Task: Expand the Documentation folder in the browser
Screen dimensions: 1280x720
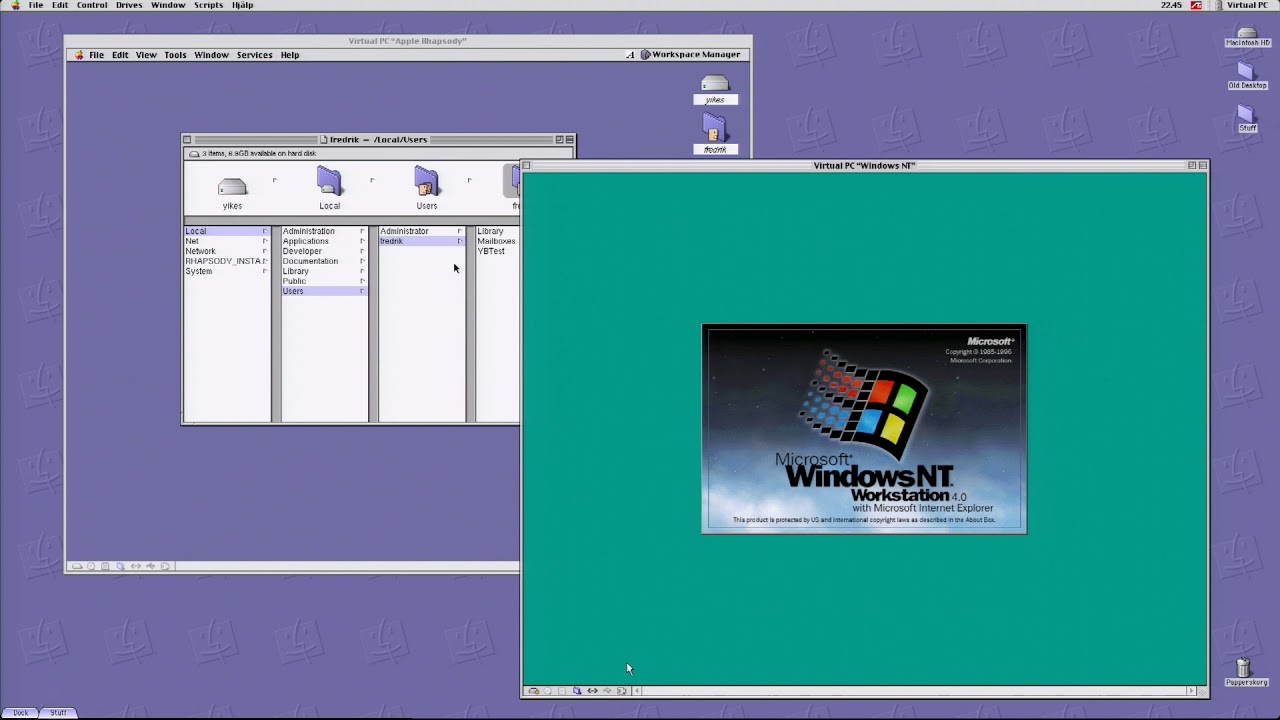Action: [x=362, y=261]
